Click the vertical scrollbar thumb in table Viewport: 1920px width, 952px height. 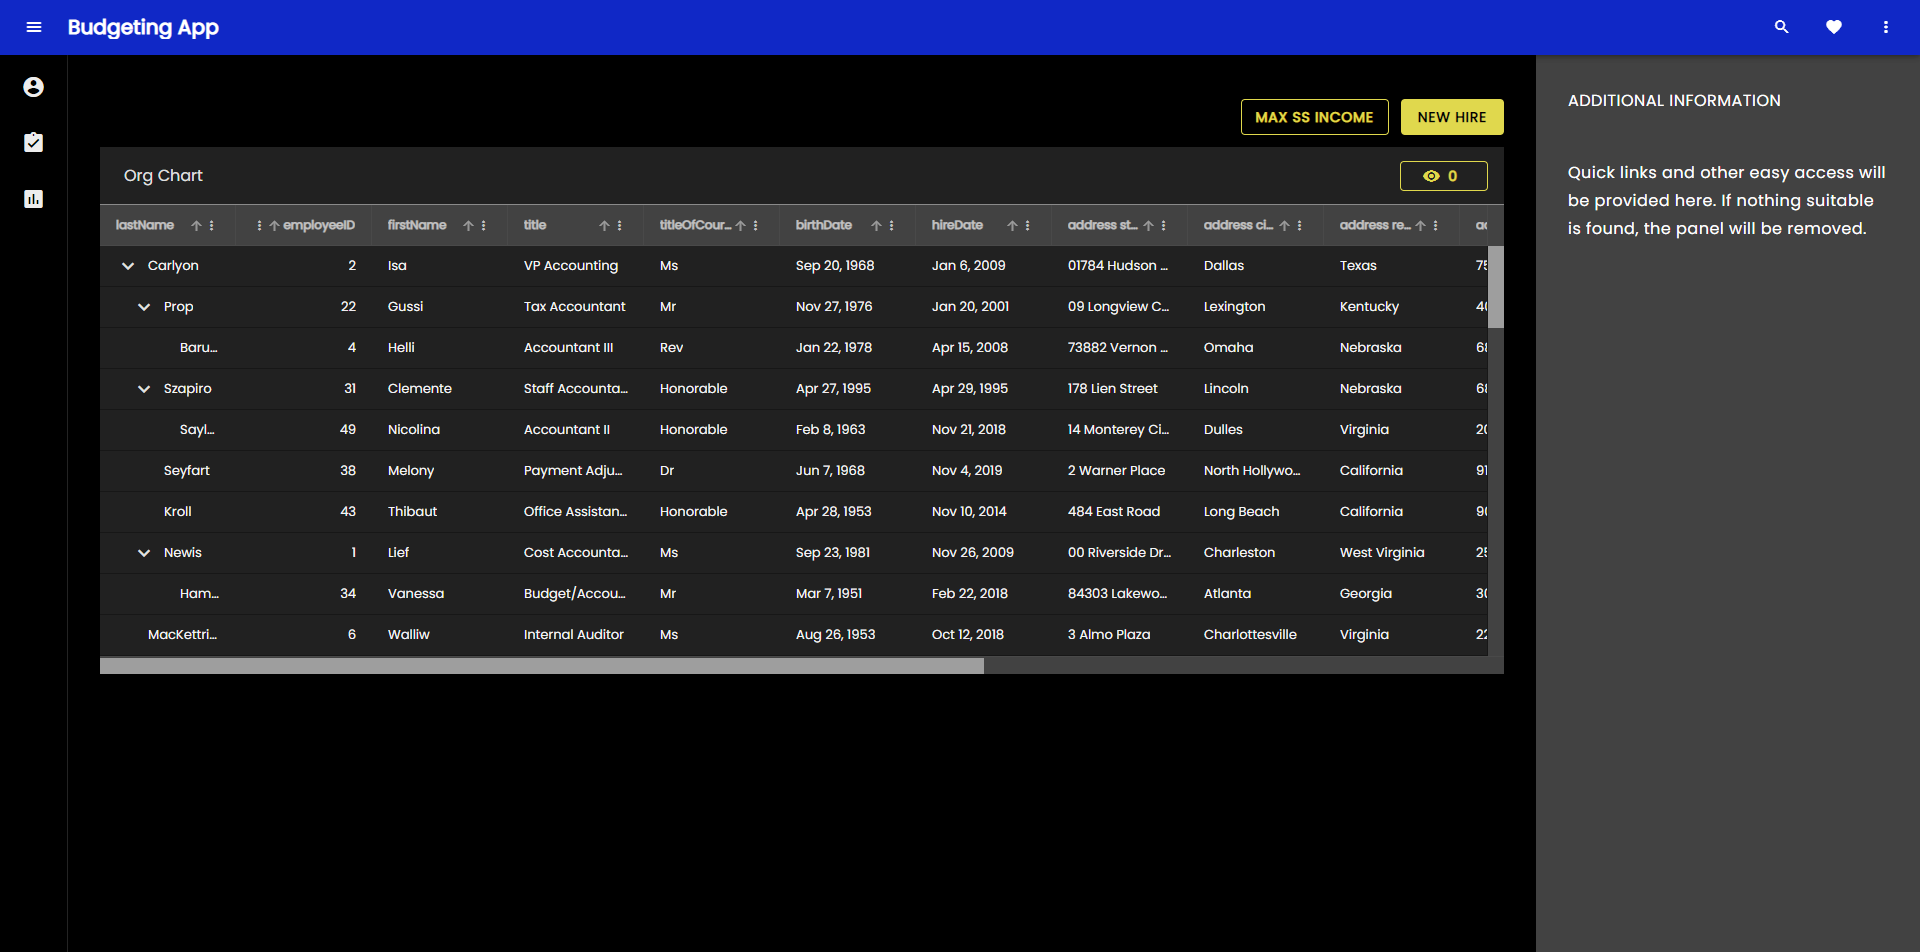(1495, 287)
